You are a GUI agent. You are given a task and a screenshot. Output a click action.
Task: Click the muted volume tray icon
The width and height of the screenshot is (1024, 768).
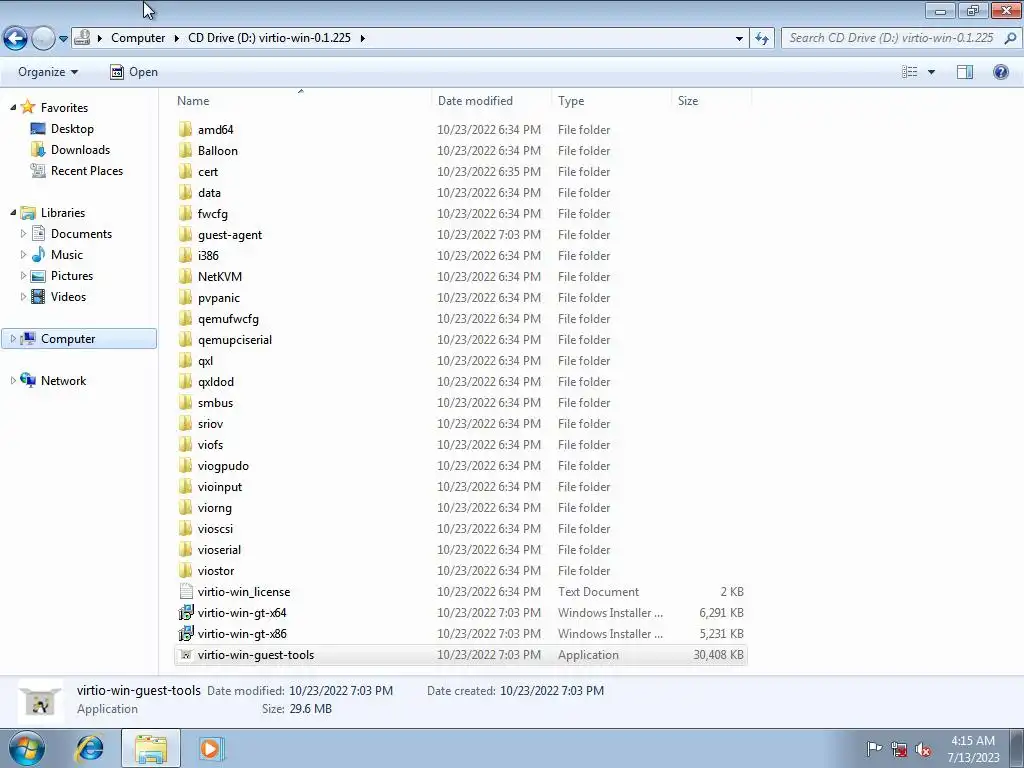click(x=923, y=750)
